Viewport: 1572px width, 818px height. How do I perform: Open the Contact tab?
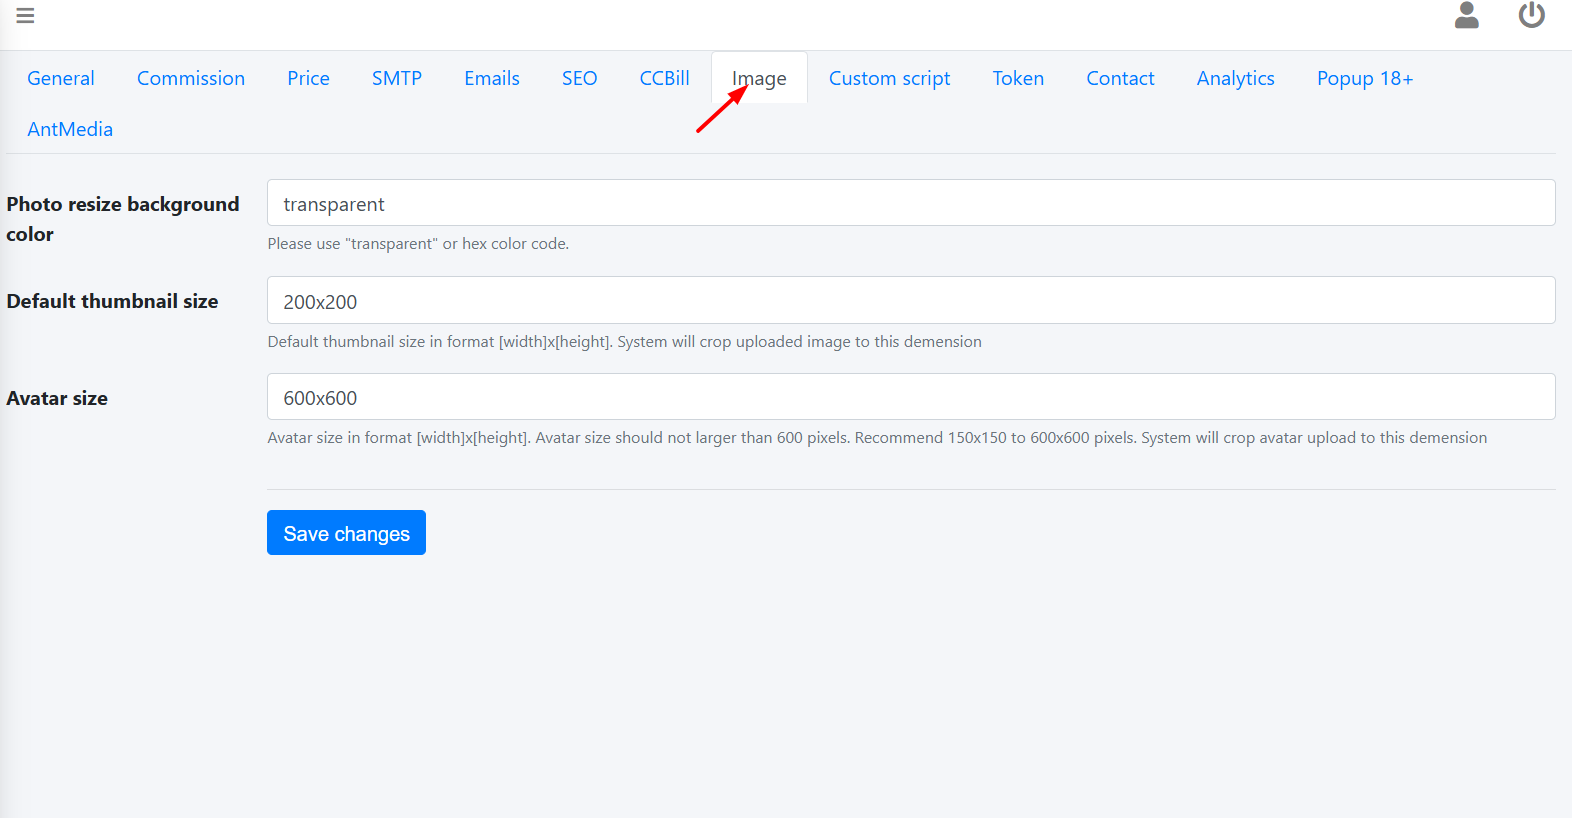pyautogui.click(x=1120, y=78)
